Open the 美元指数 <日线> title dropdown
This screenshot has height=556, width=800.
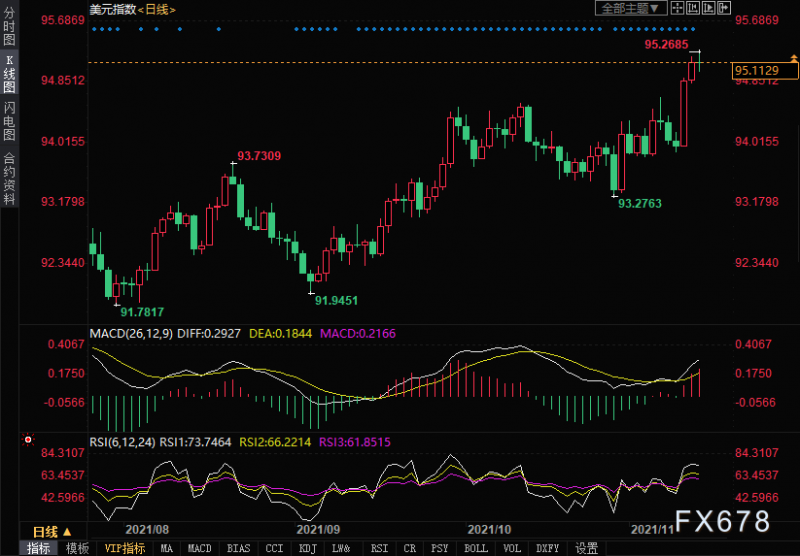tap(132, 9)
